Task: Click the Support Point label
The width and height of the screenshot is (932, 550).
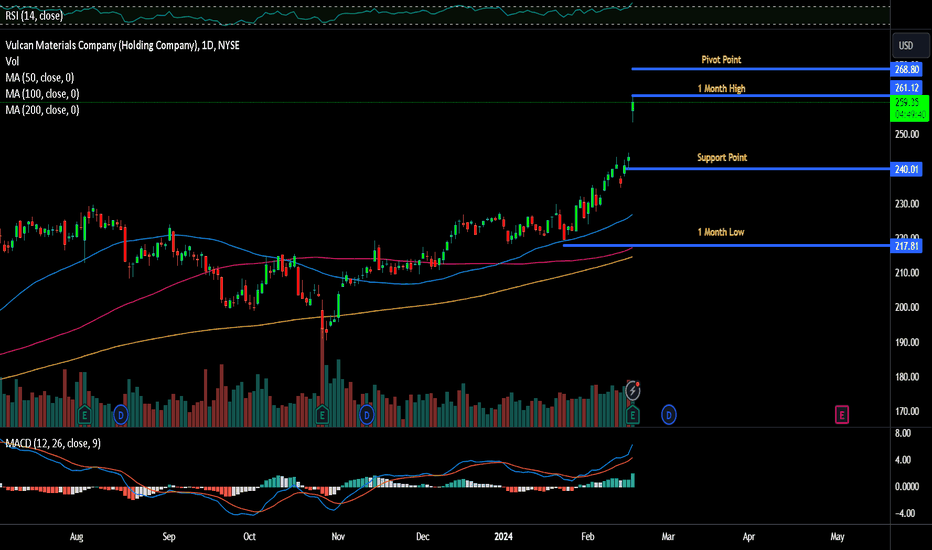Action: coord(722,158)
